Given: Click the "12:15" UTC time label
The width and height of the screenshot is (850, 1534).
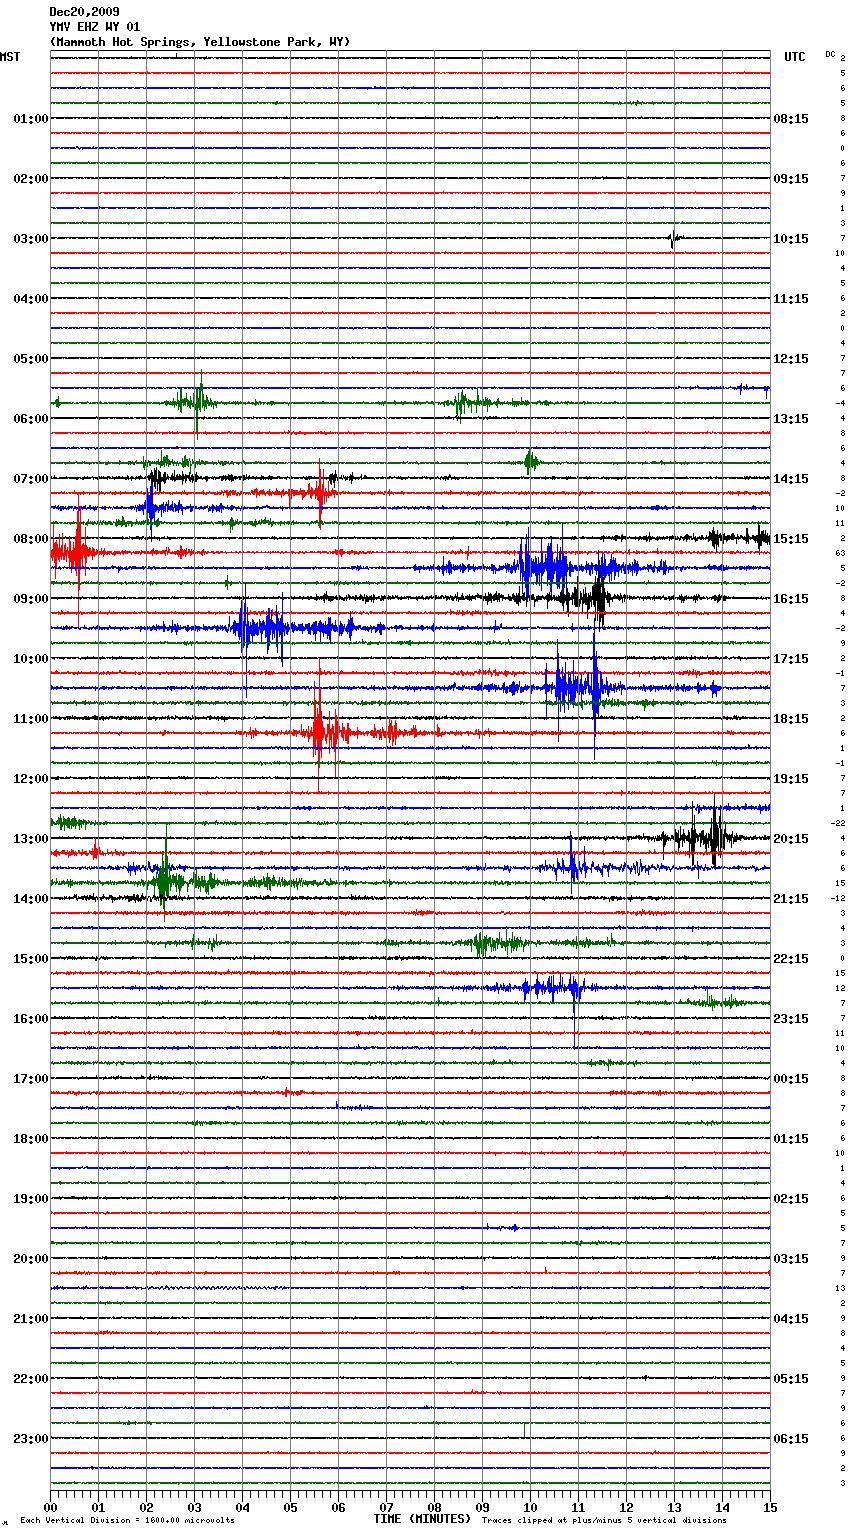Looking at the screenshot, I should pyautogui.click(x=791, y=359).
